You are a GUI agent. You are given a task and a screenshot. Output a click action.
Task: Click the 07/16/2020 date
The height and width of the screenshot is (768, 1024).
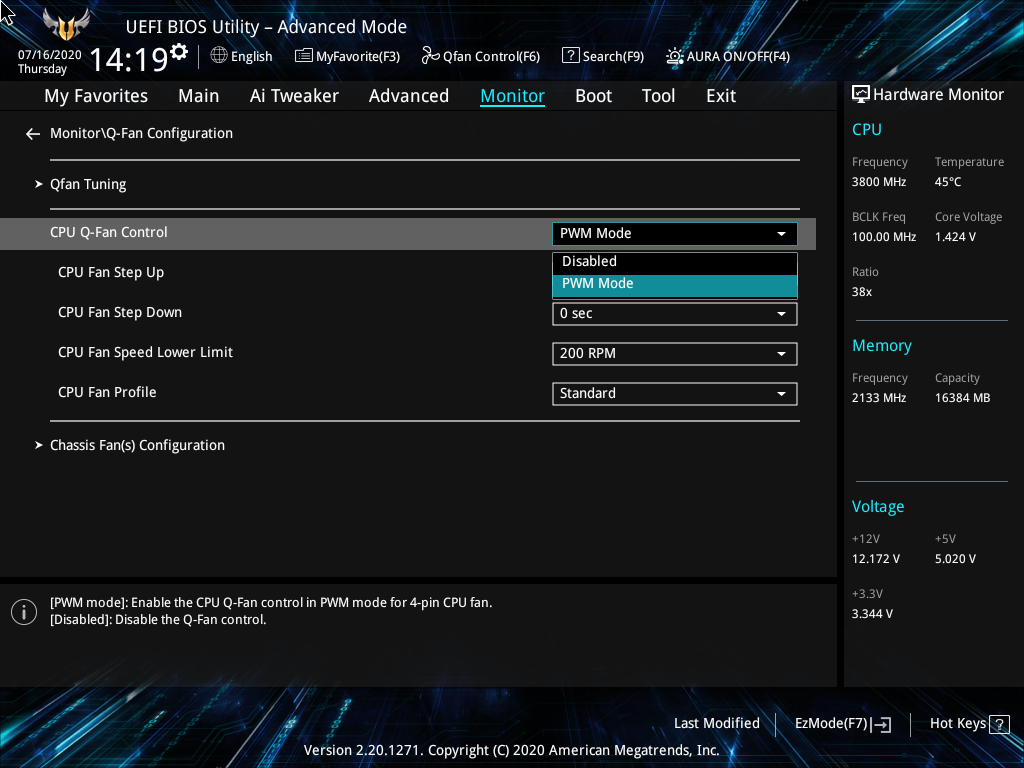[50, 55]
